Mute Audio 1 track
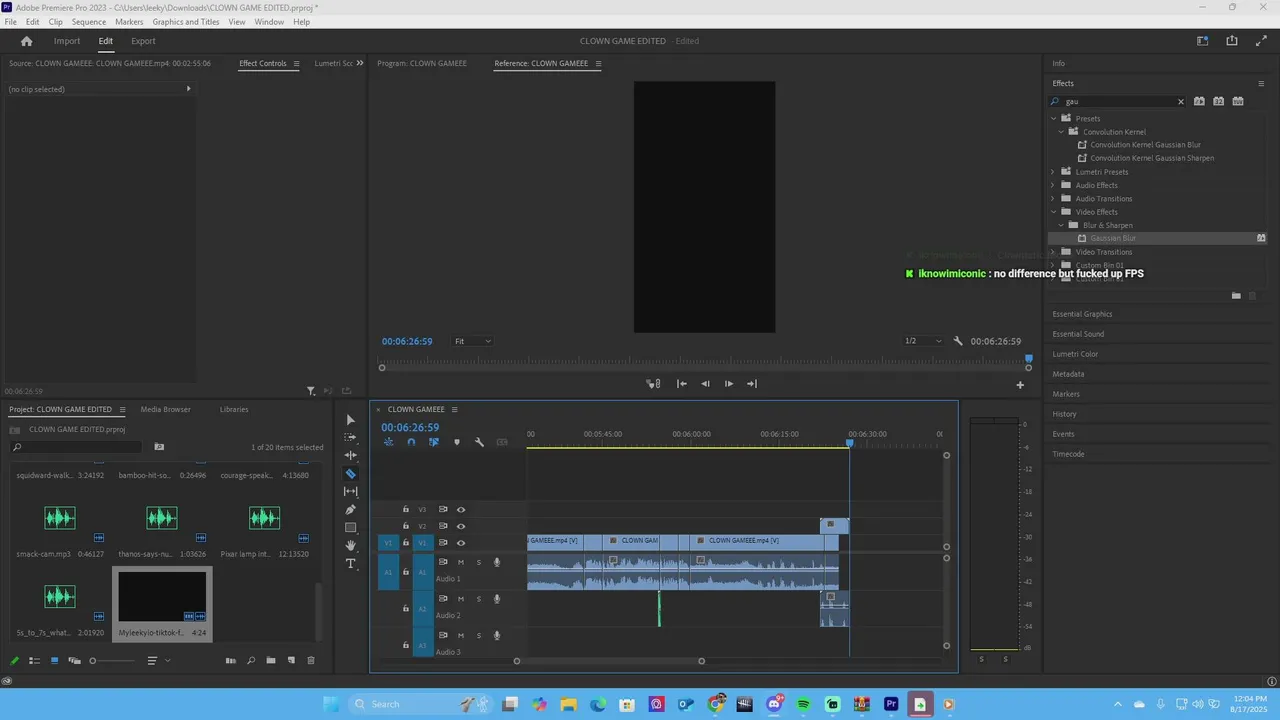The width and height of the screenshot is (1280, 720). click(461, 562)
